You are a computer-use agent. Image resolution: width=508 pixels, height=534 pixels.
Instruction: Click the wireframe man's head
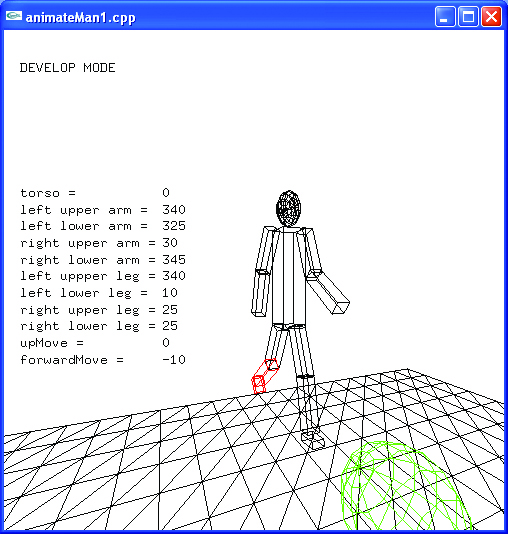tap(289, 208)
